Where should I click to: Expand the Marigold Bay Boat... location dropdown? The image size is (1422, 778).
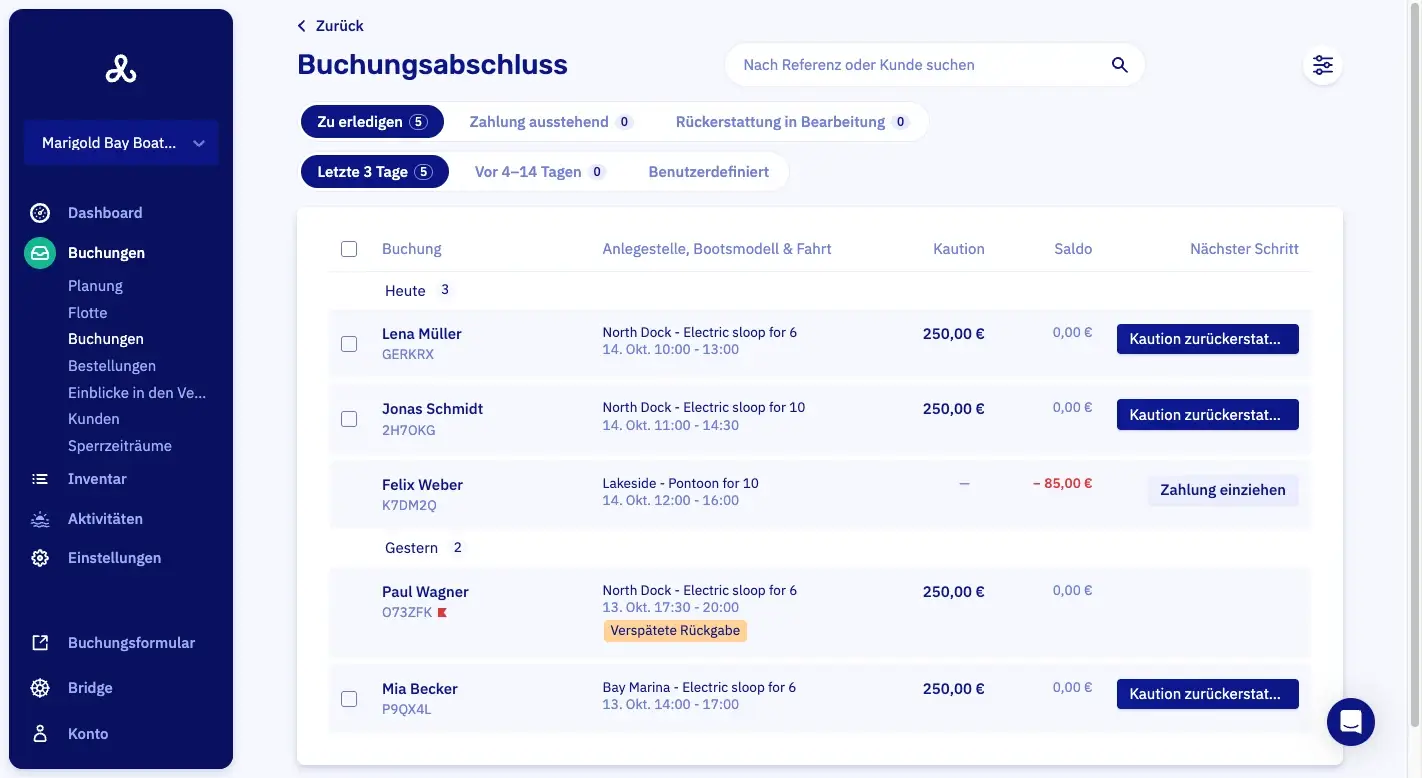pos(121,143)
